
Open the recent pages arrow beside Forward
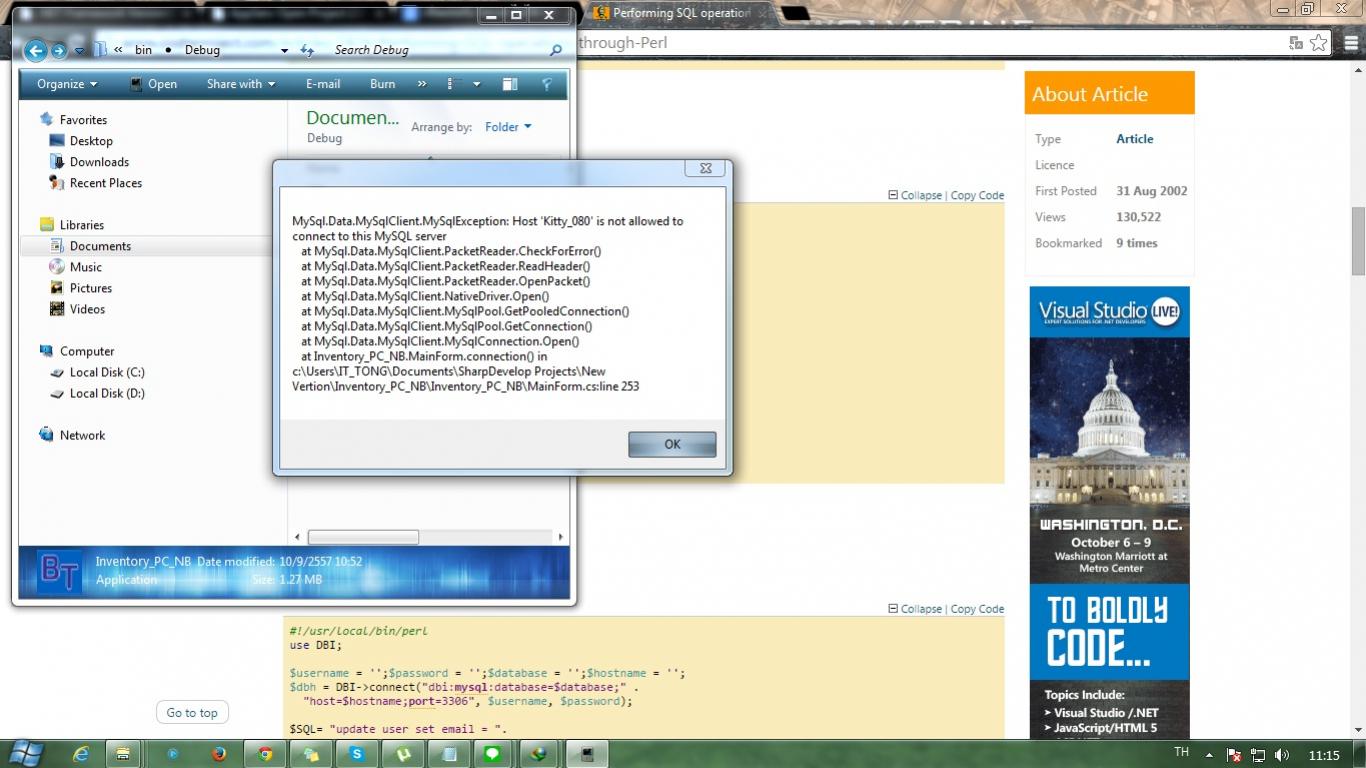pos(79,51)
